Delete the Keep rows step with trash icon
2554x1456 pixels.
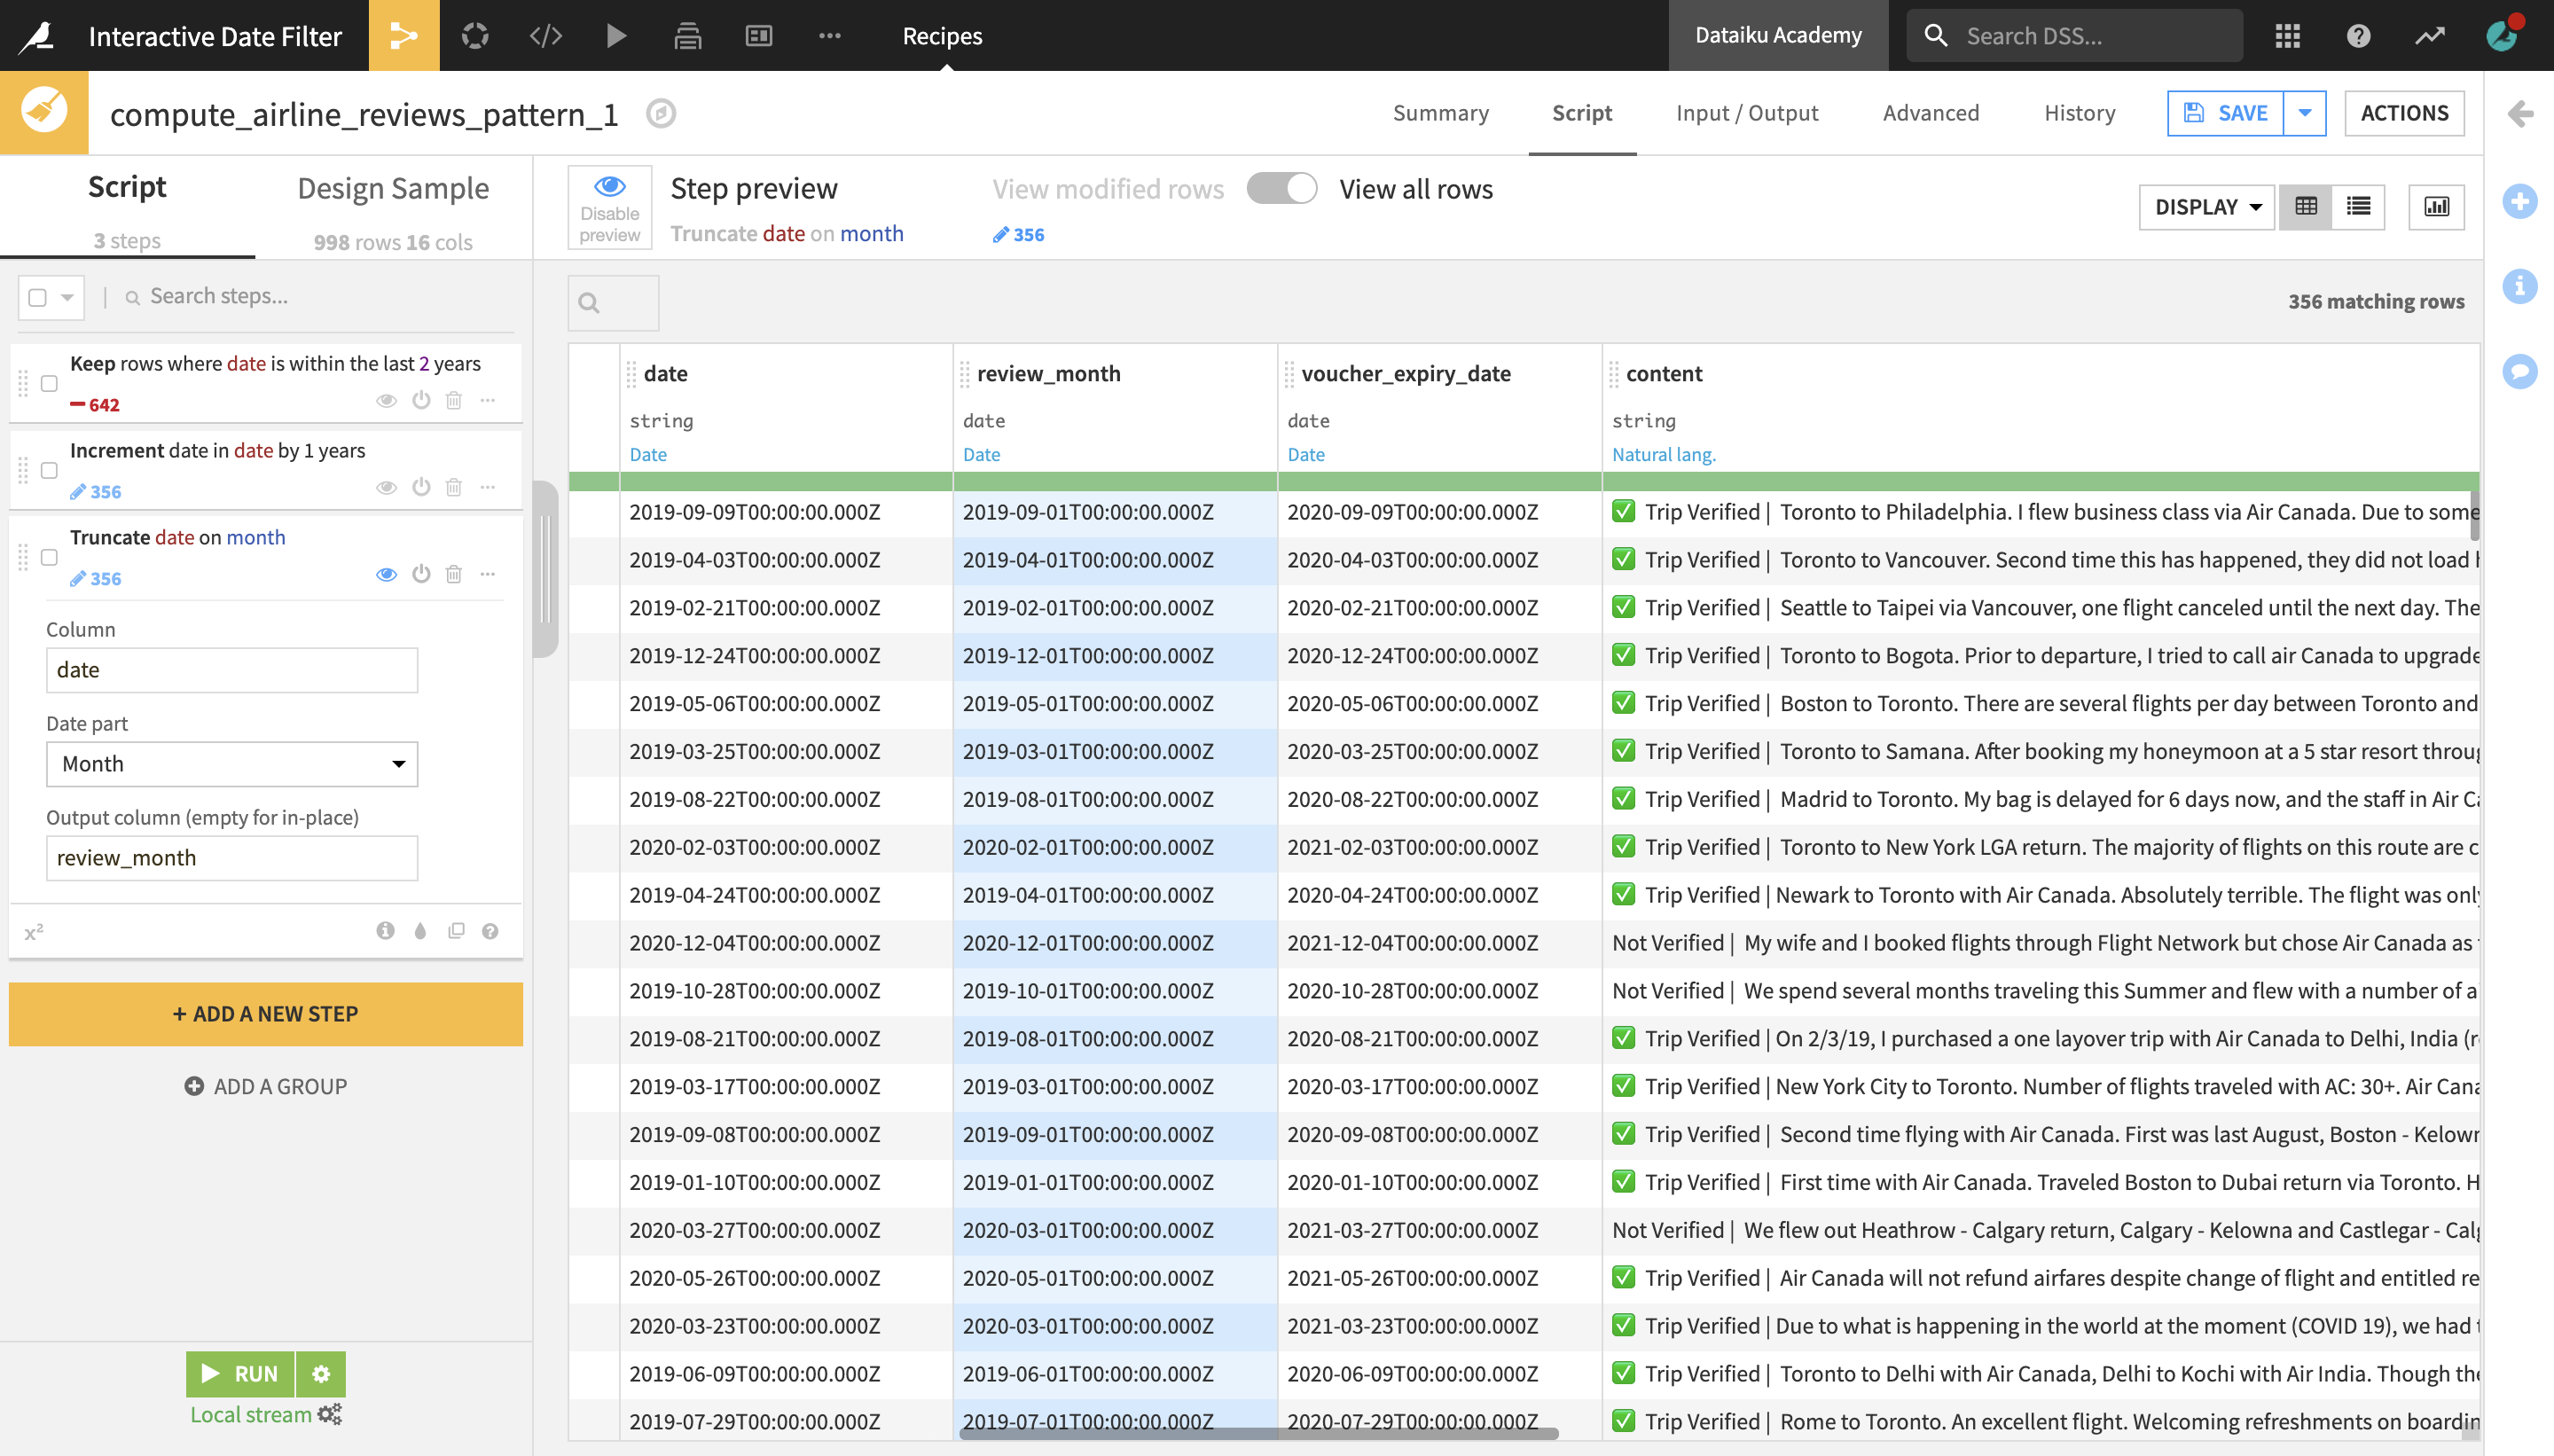(454, 400)
